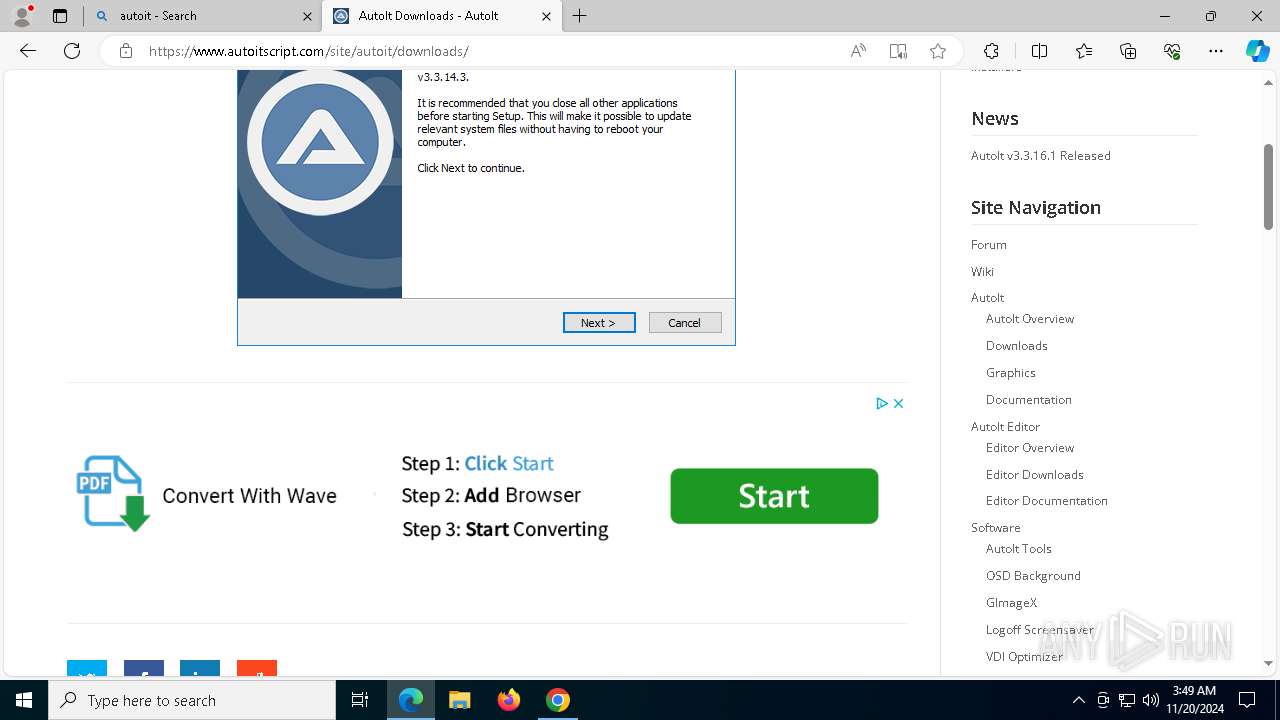Open GImageX link
The width and height of the screenshot is (1280, 720).
pyautogui.click(x=1011, y=602)
